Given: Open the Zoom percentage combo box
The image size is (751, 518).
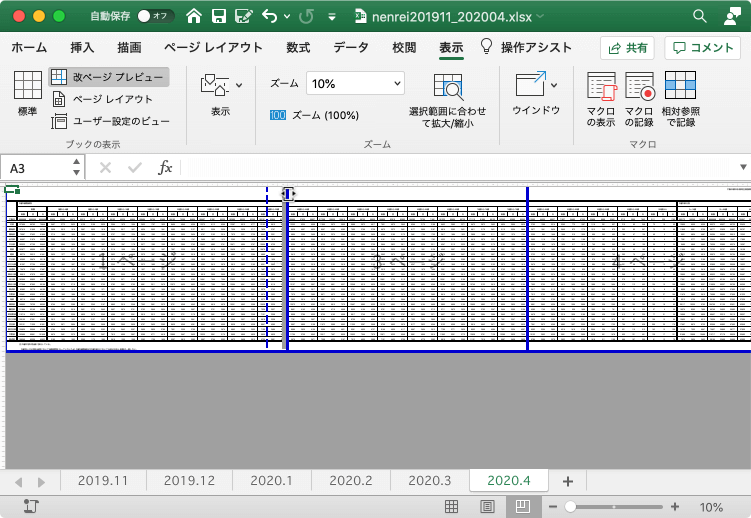Looking at the screenshot, I should tap(355, 84).
